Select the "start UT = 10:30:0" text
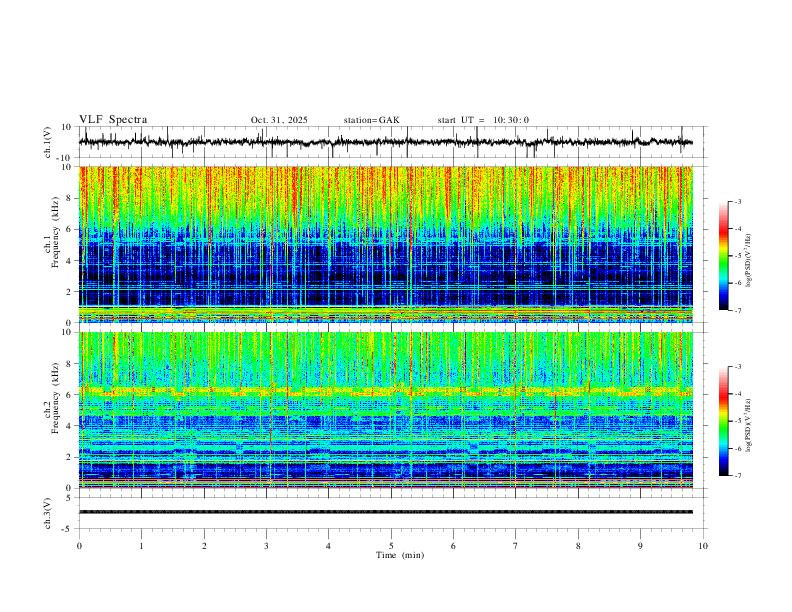The image size is (792, 612). pos(483,120)
